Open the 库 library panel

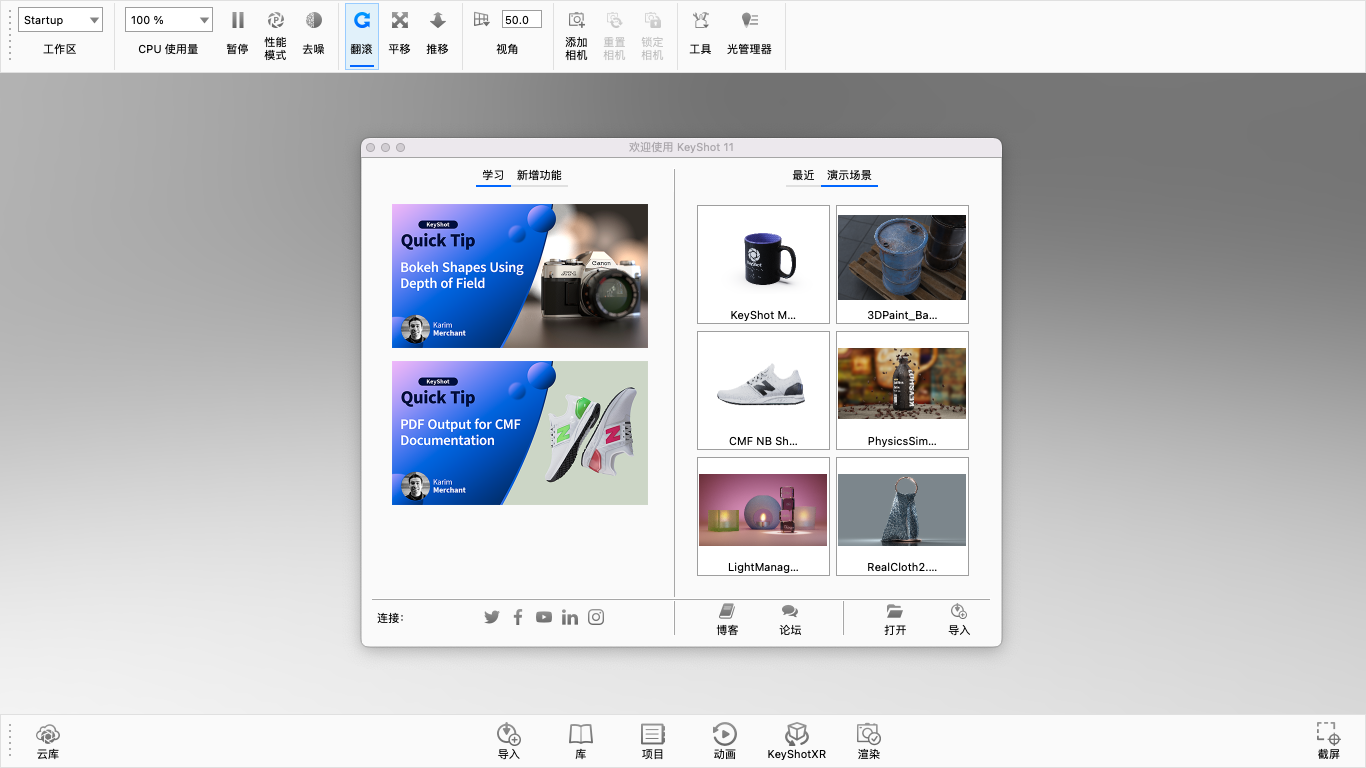tap(581, 740)
